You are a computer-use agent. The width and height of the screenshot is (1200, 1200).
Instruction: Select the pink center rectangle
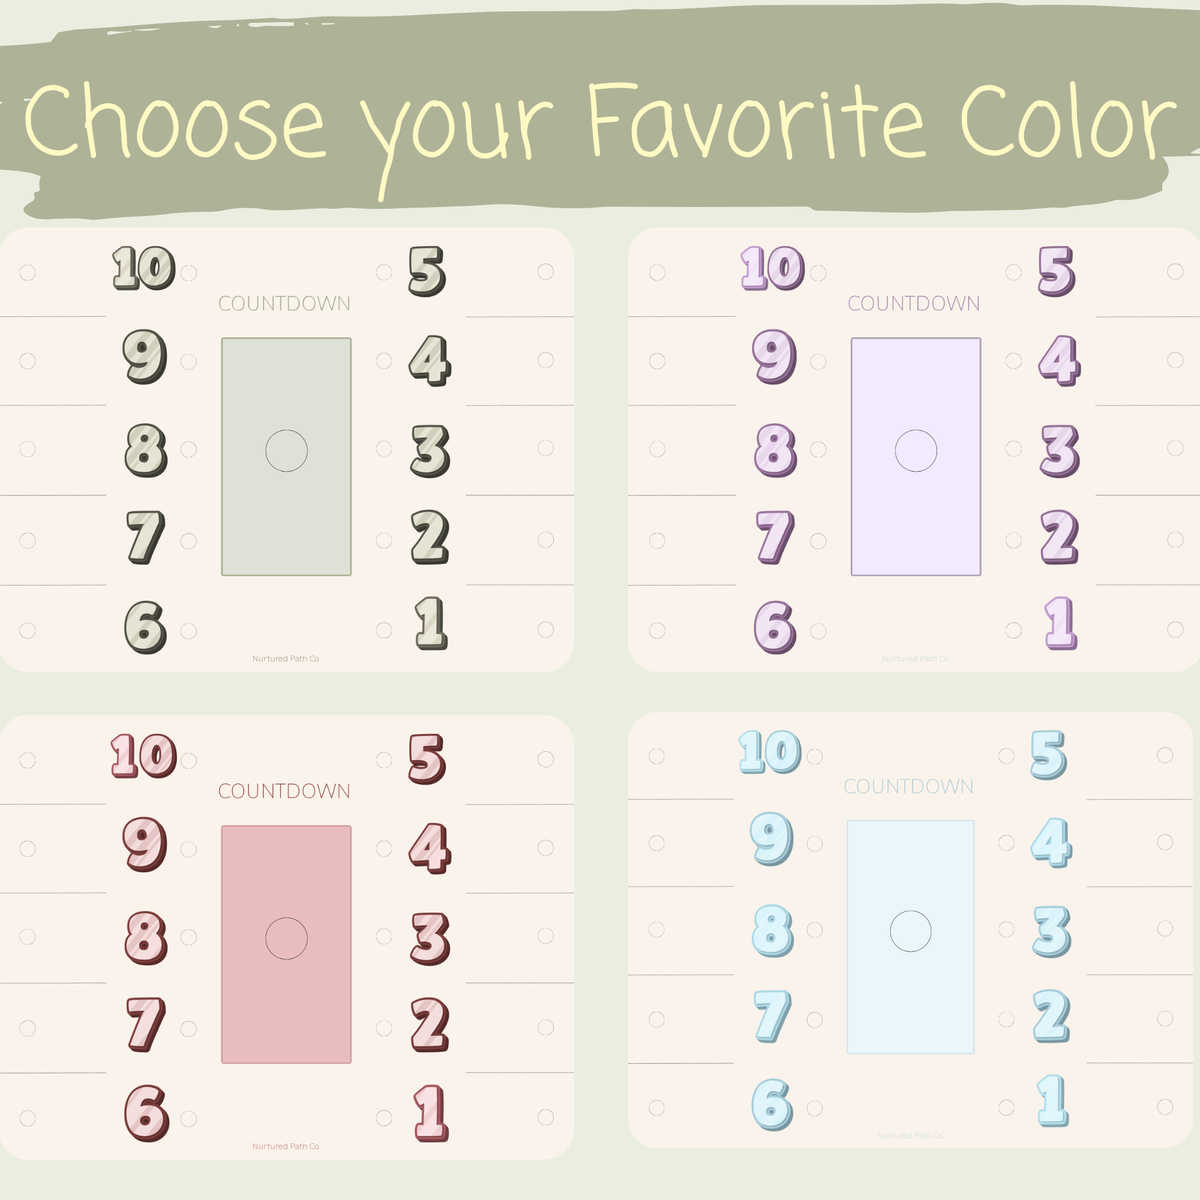[x=286, y=944]
